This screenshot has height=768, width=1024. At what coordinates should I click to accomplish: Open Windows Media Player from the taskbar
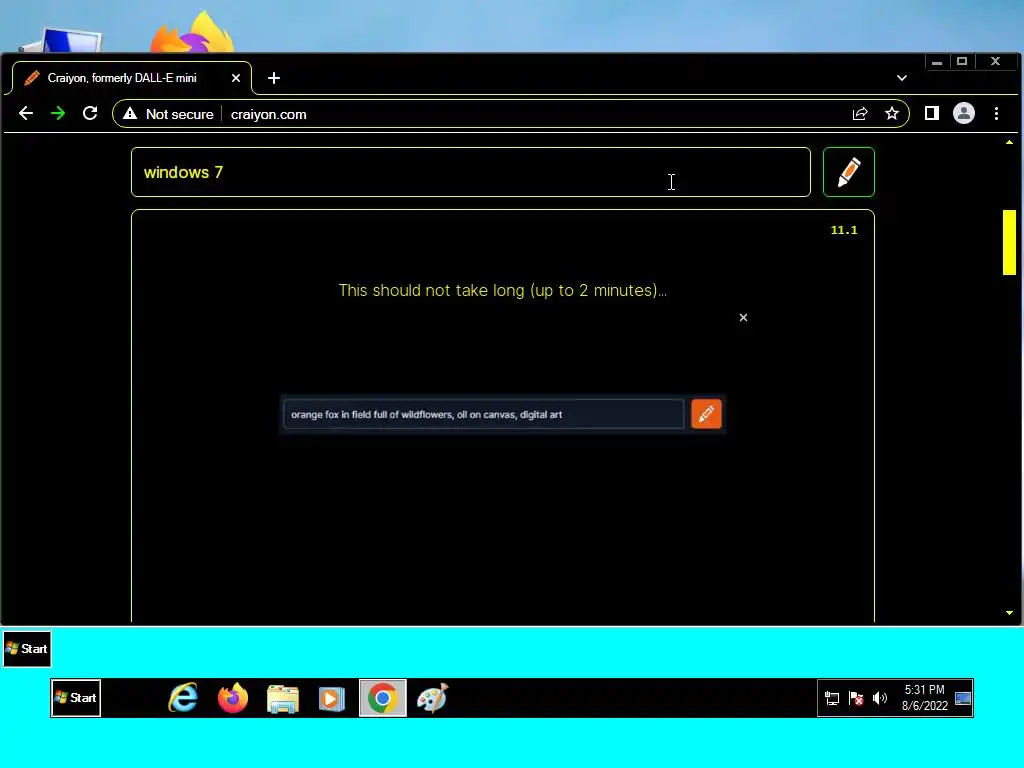[x=332, y=699]
